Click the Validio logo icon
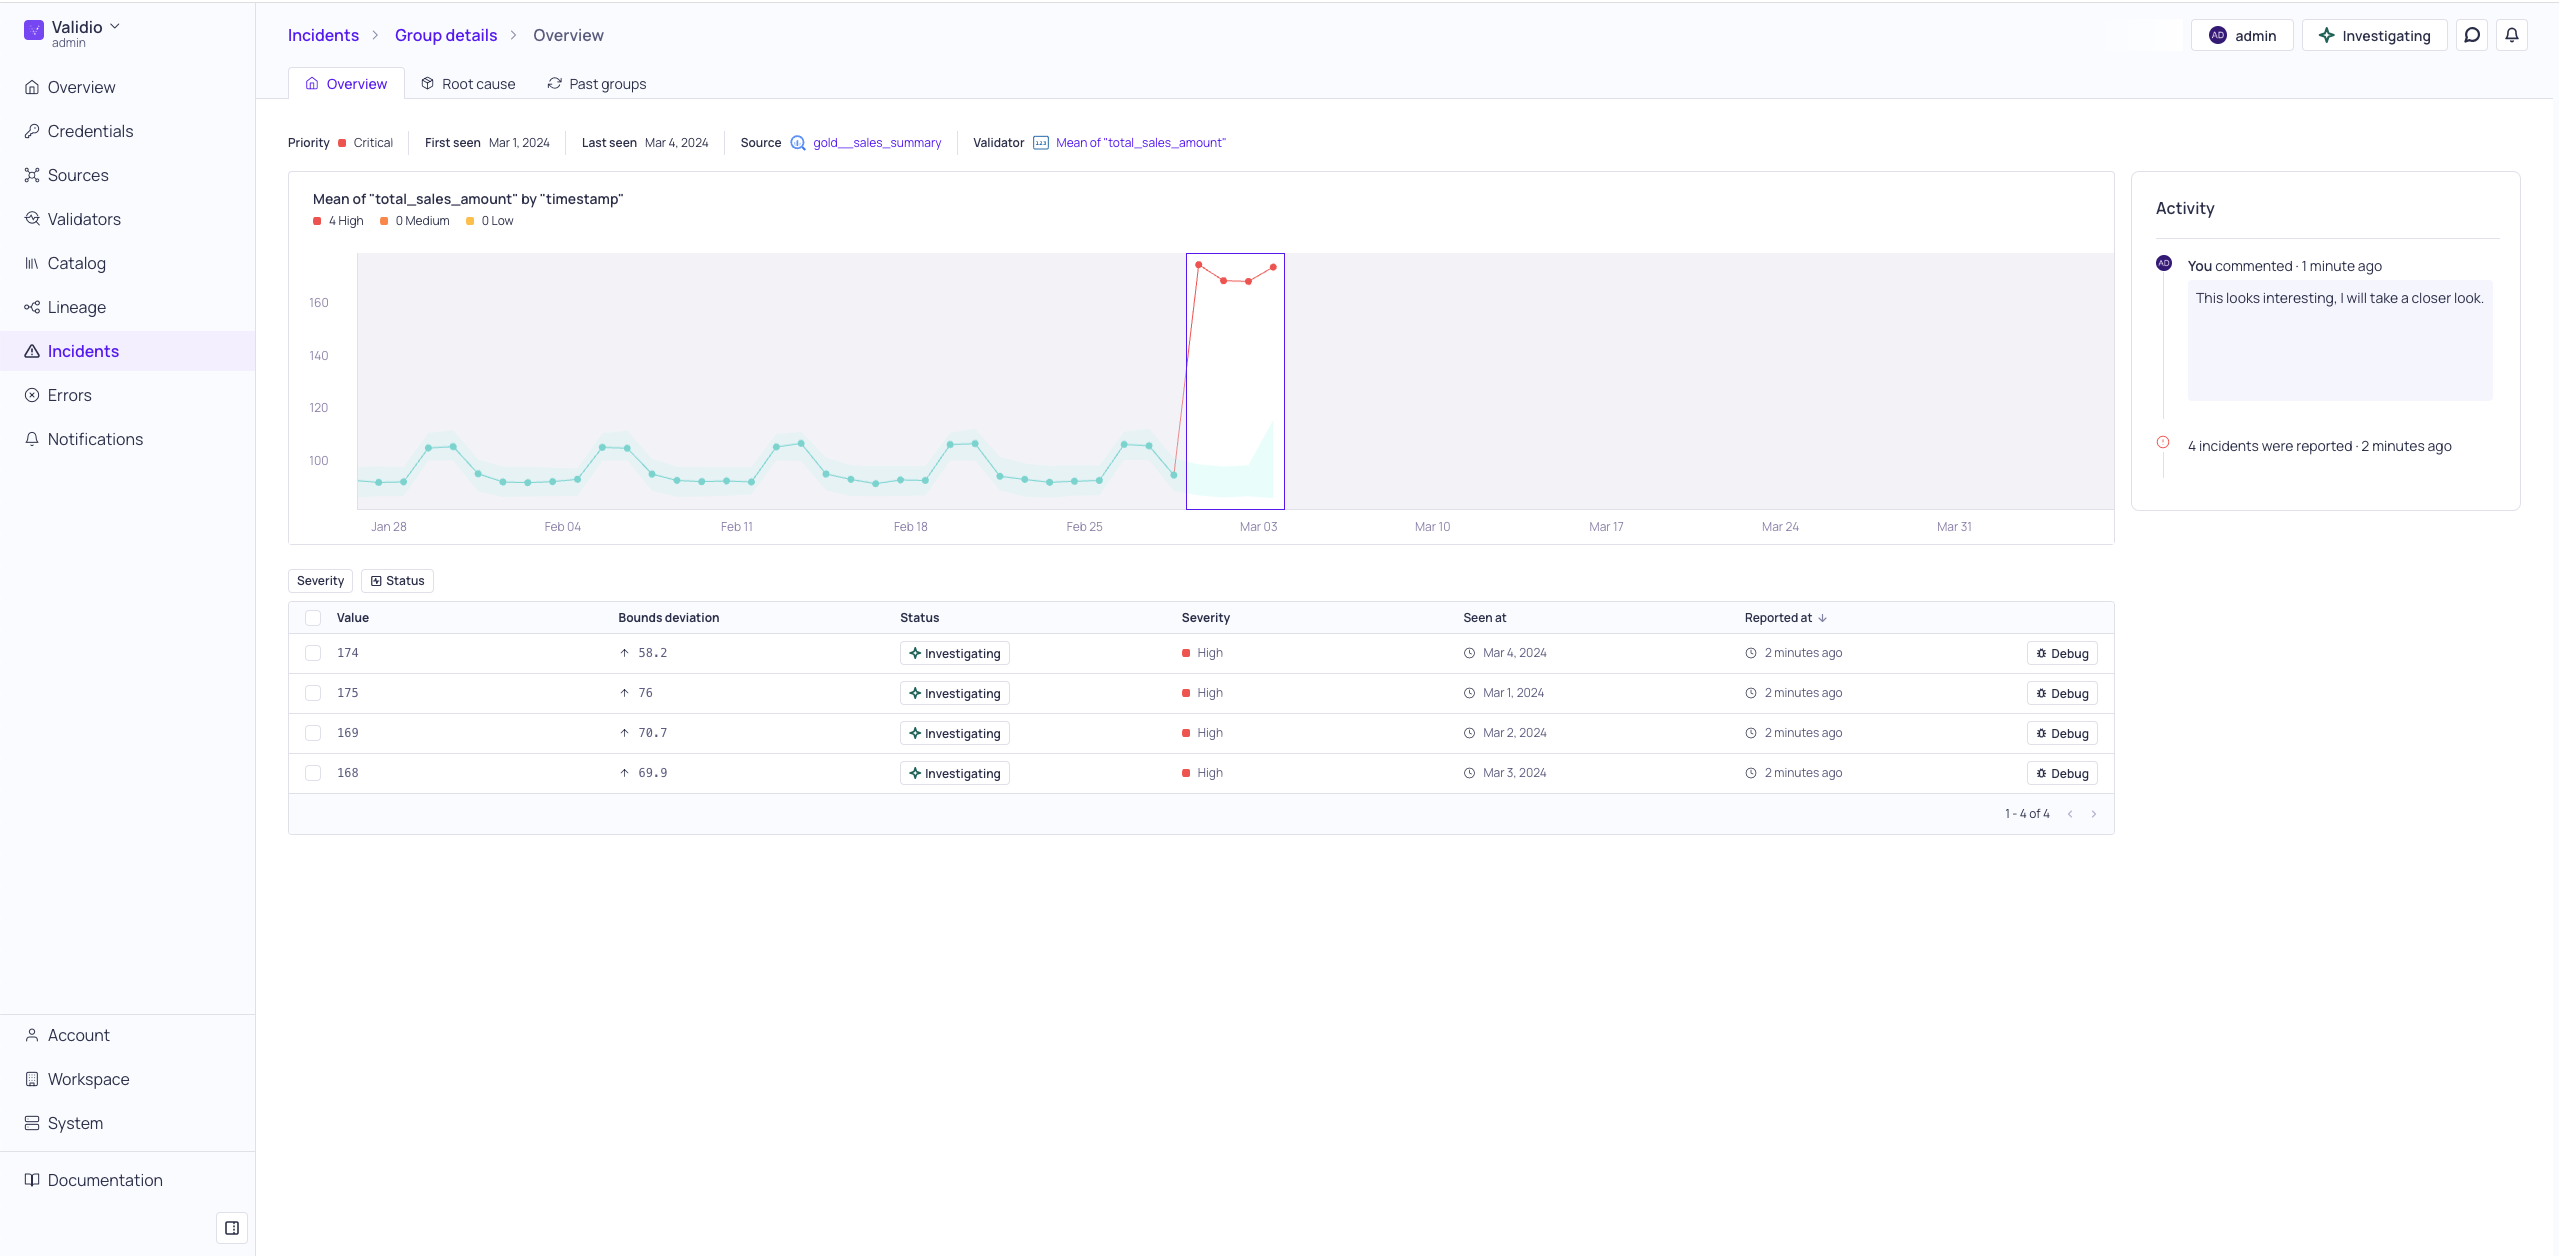 coord(34,30)
